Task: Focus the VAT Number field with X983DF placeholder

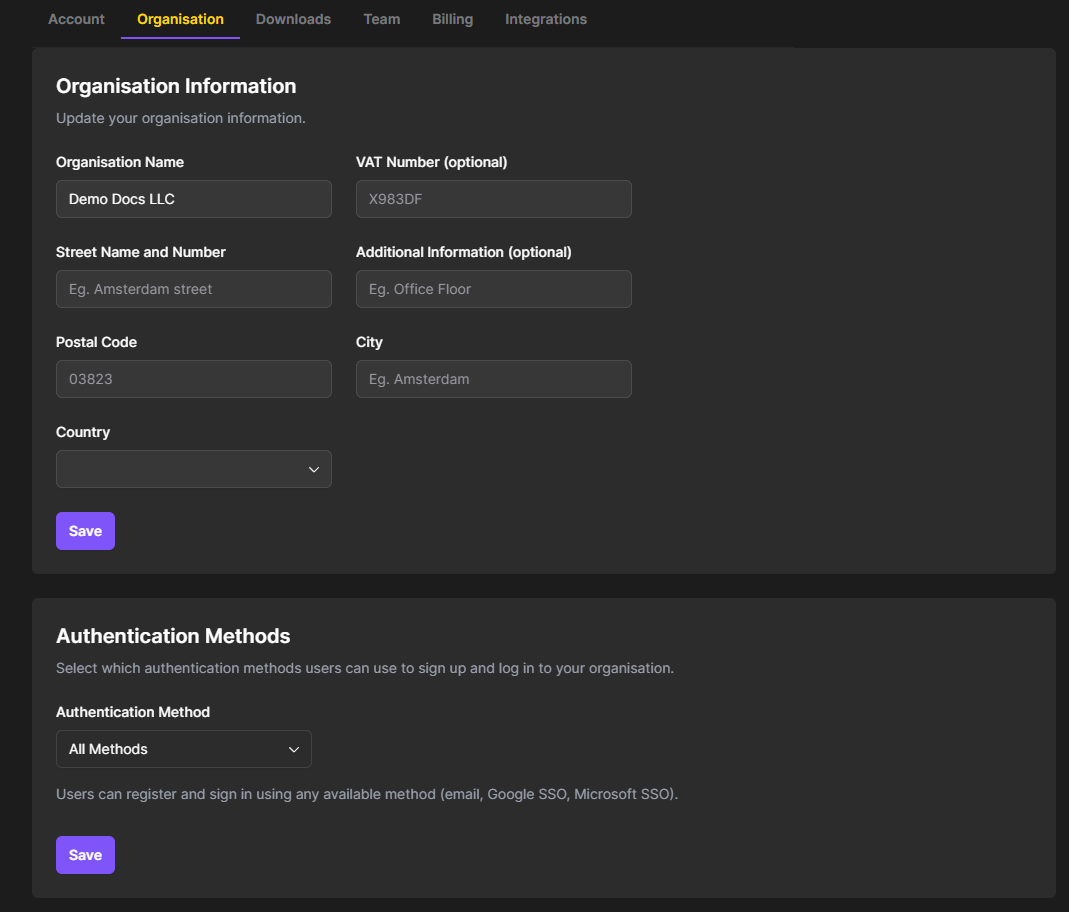Action: 493,199
